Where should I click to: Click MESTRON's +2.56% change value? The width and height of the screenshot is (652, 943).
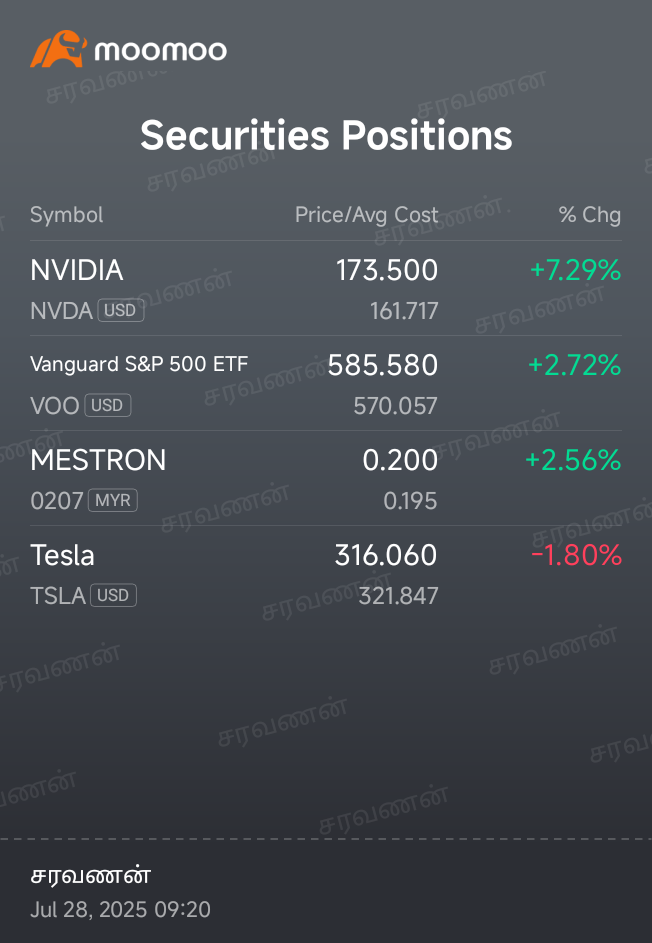[573, 460]
